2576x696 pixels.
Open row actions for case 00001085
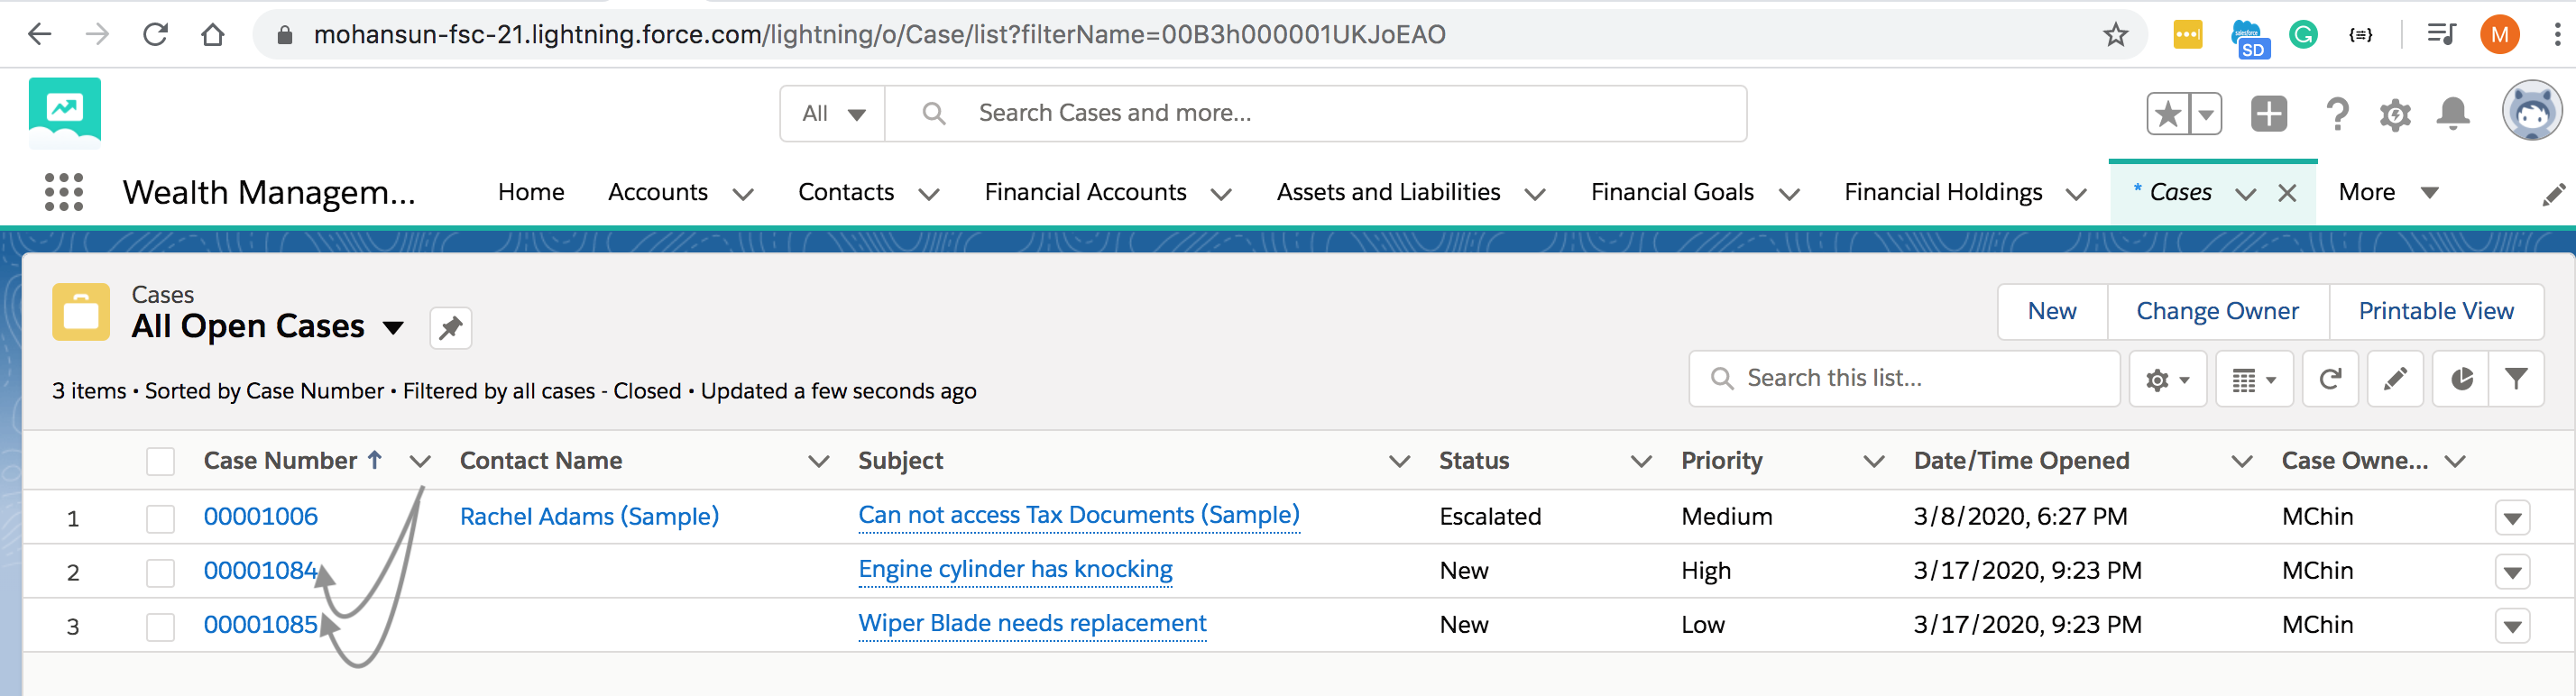pyautogui.click(x=2512, y=626)
